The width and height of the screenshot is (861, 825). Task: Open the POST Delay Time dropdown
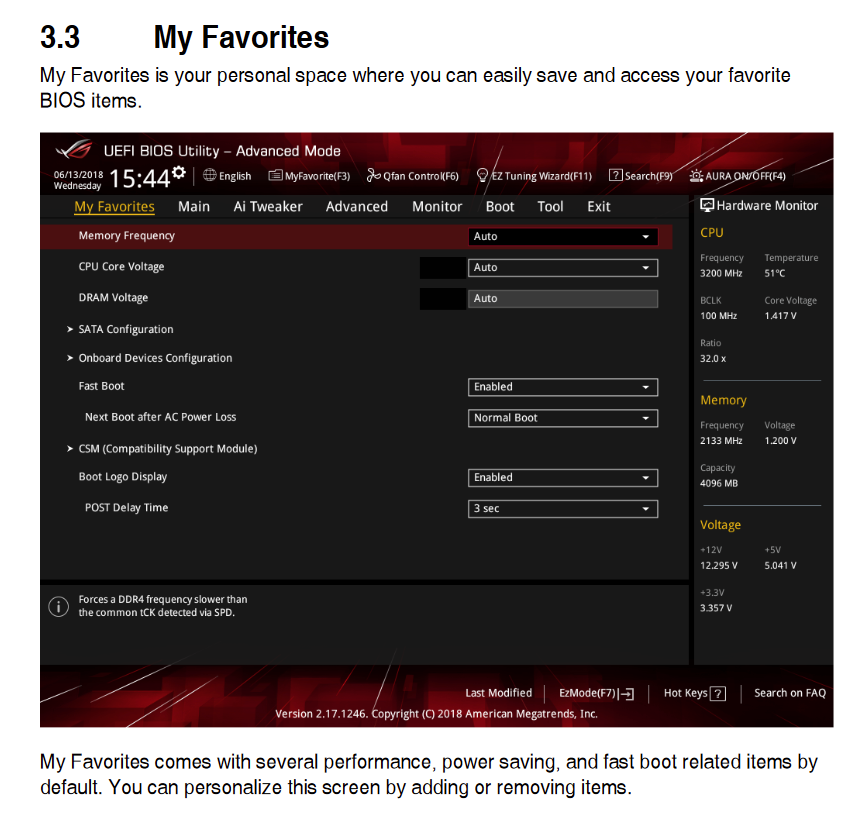[563, 509]
